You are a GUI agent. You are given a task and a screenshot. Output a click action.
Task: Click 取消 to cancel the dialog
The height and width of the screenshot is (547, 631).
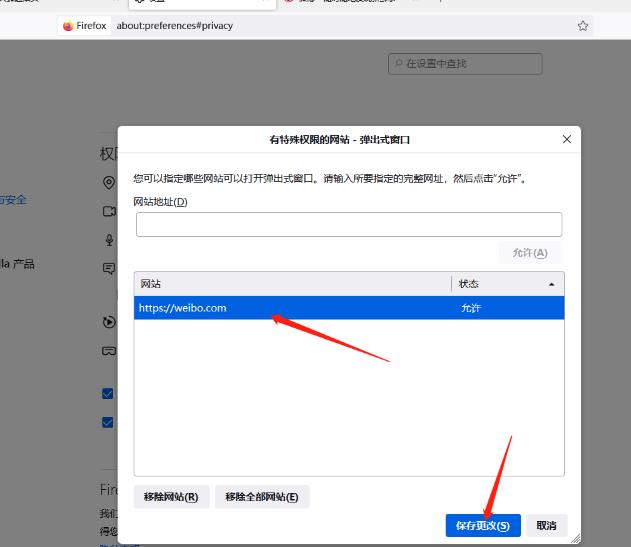pos(546,525)
